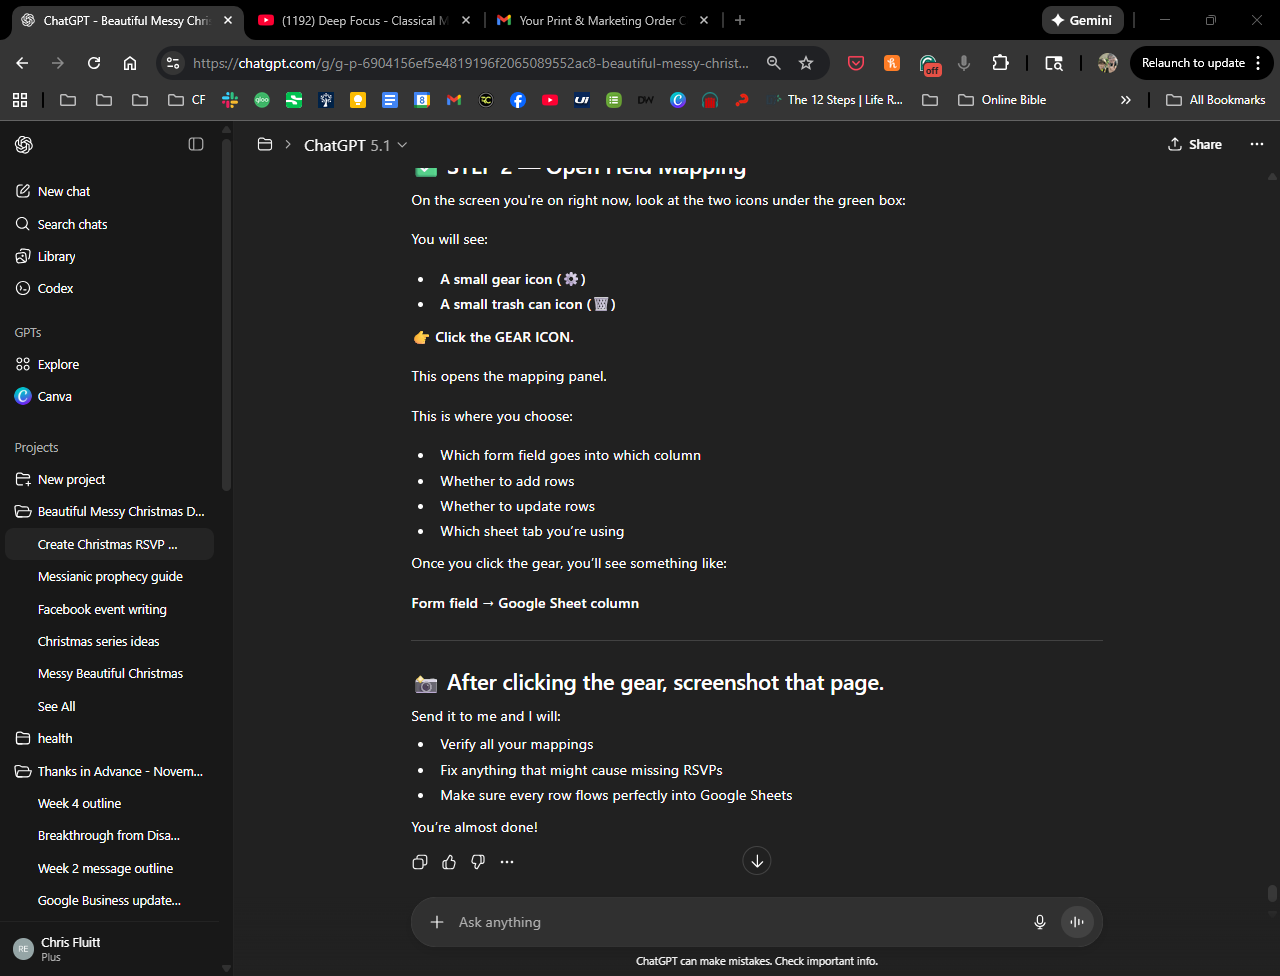Click the Share button
1280x976 pixels.
click(1195, 144)
